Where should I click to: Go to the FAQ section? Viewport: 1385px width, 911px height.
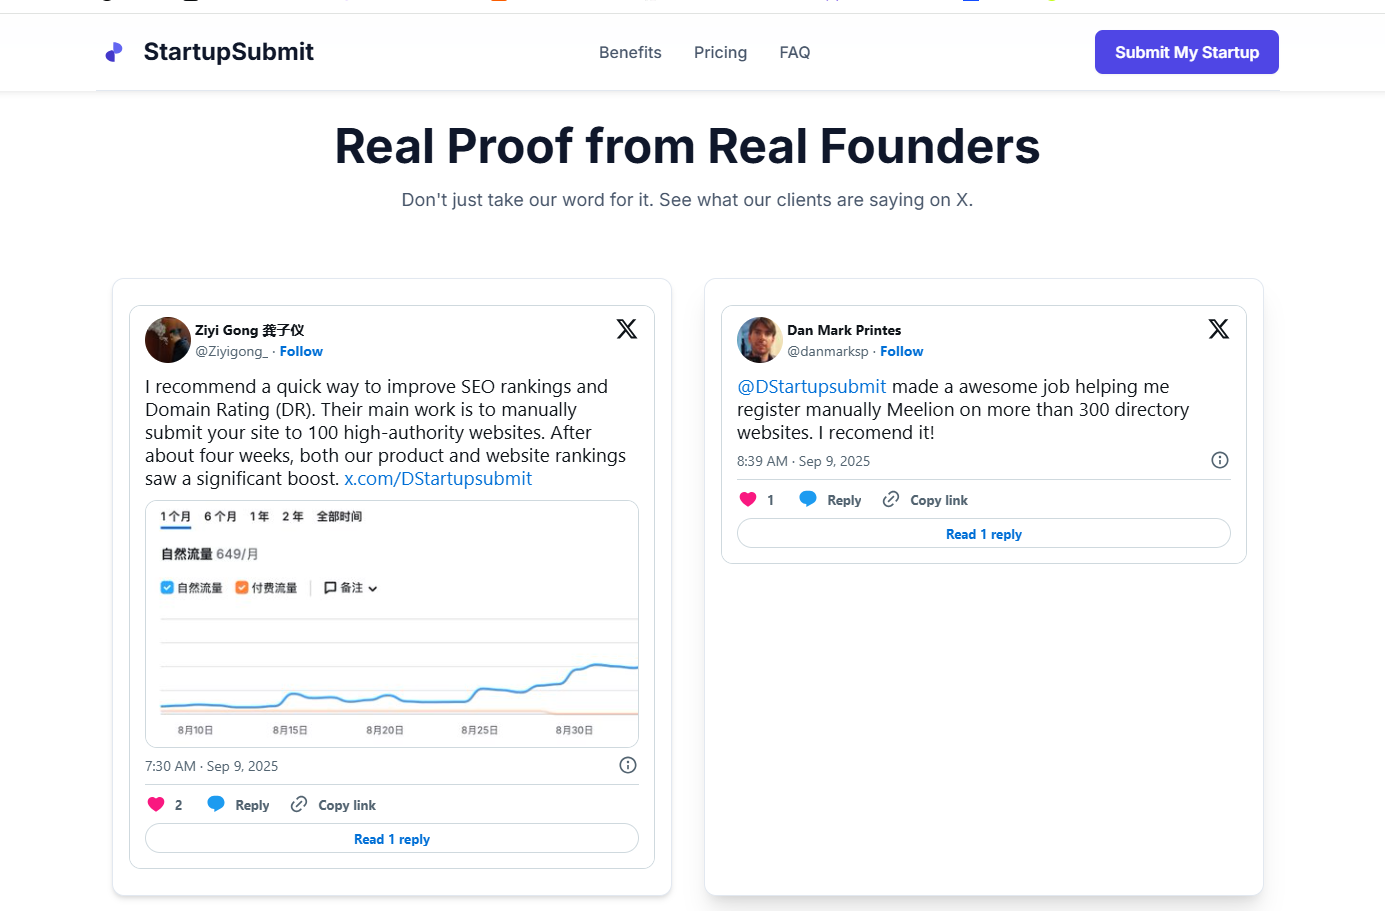tap(795, 52)
